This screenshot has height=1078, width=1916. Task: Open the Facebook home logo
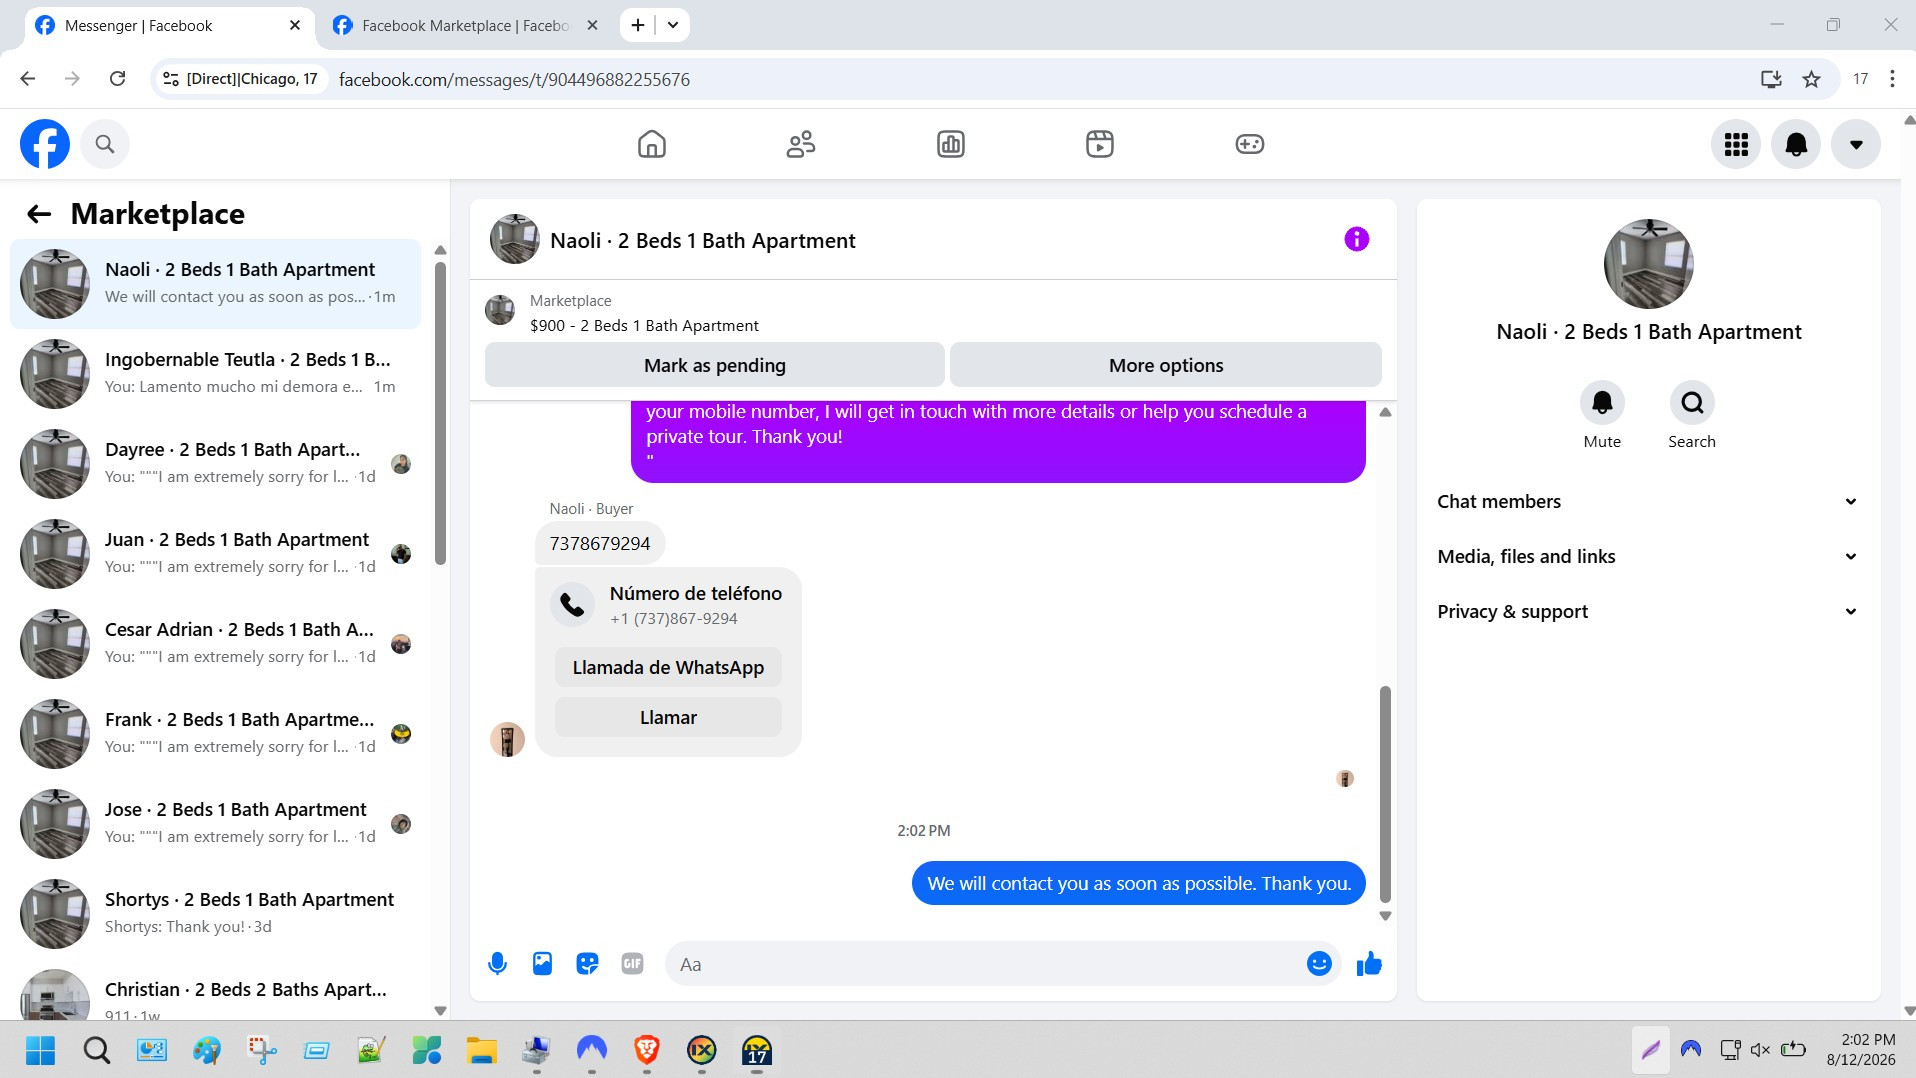click(x=45, y=144)
